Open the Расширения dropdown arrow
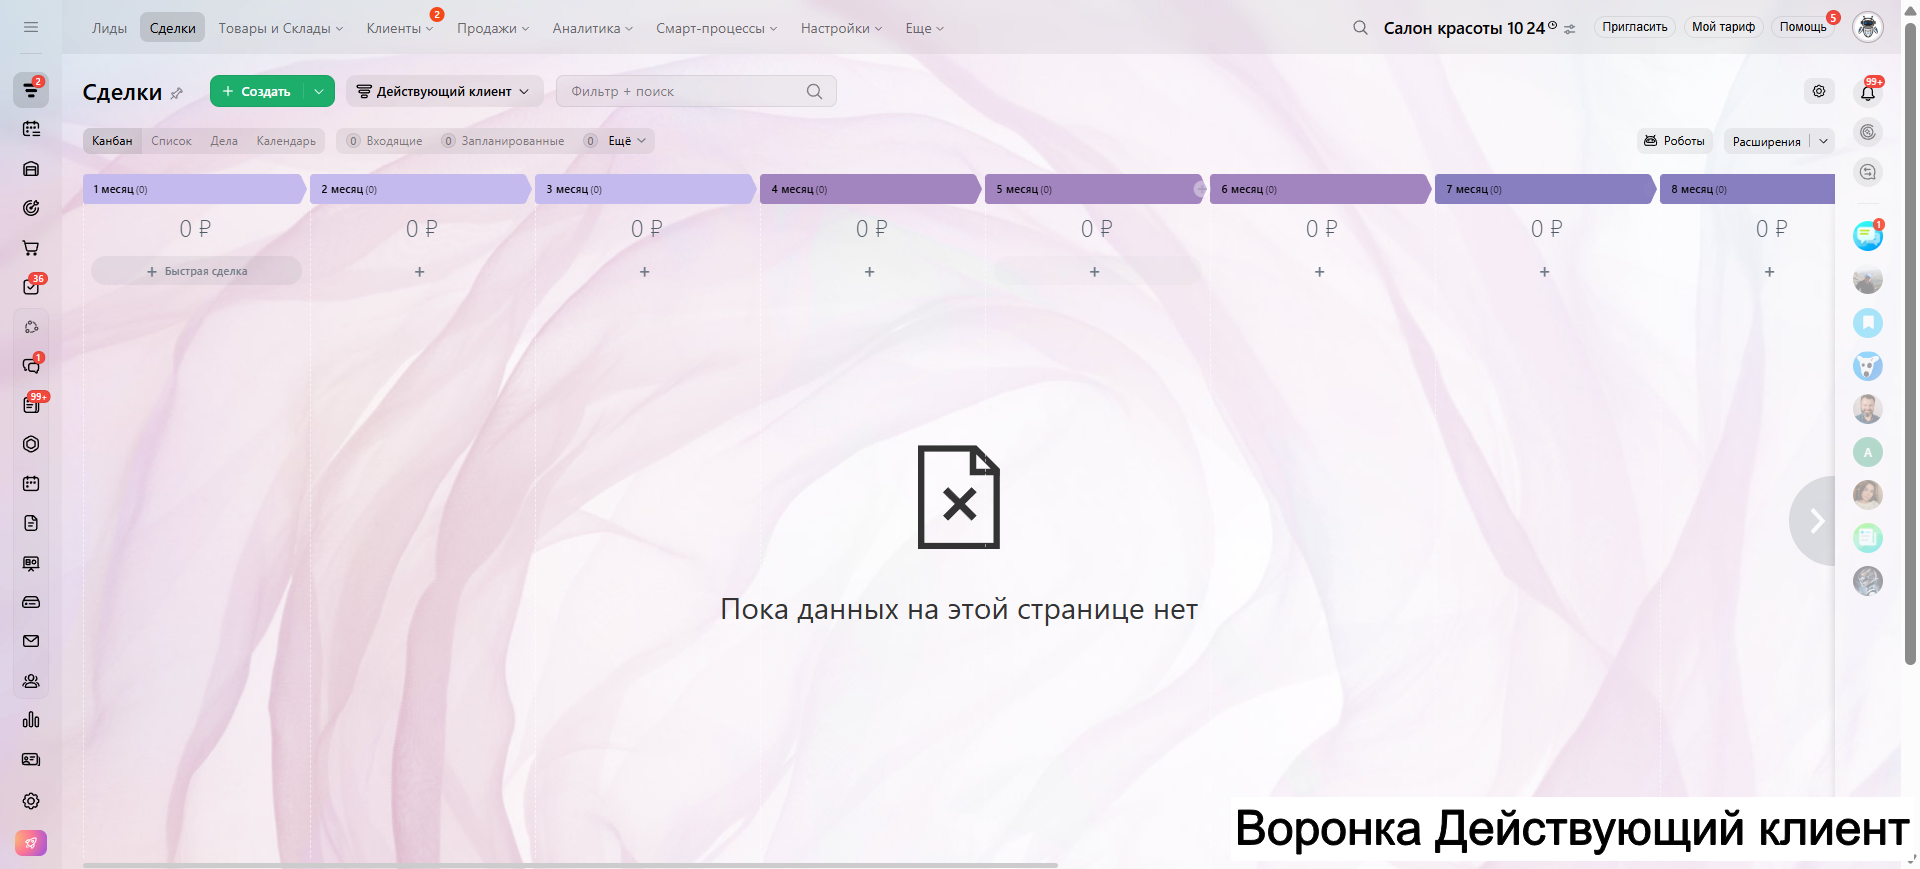The image size is (1920, 869). coord(1824,141)
